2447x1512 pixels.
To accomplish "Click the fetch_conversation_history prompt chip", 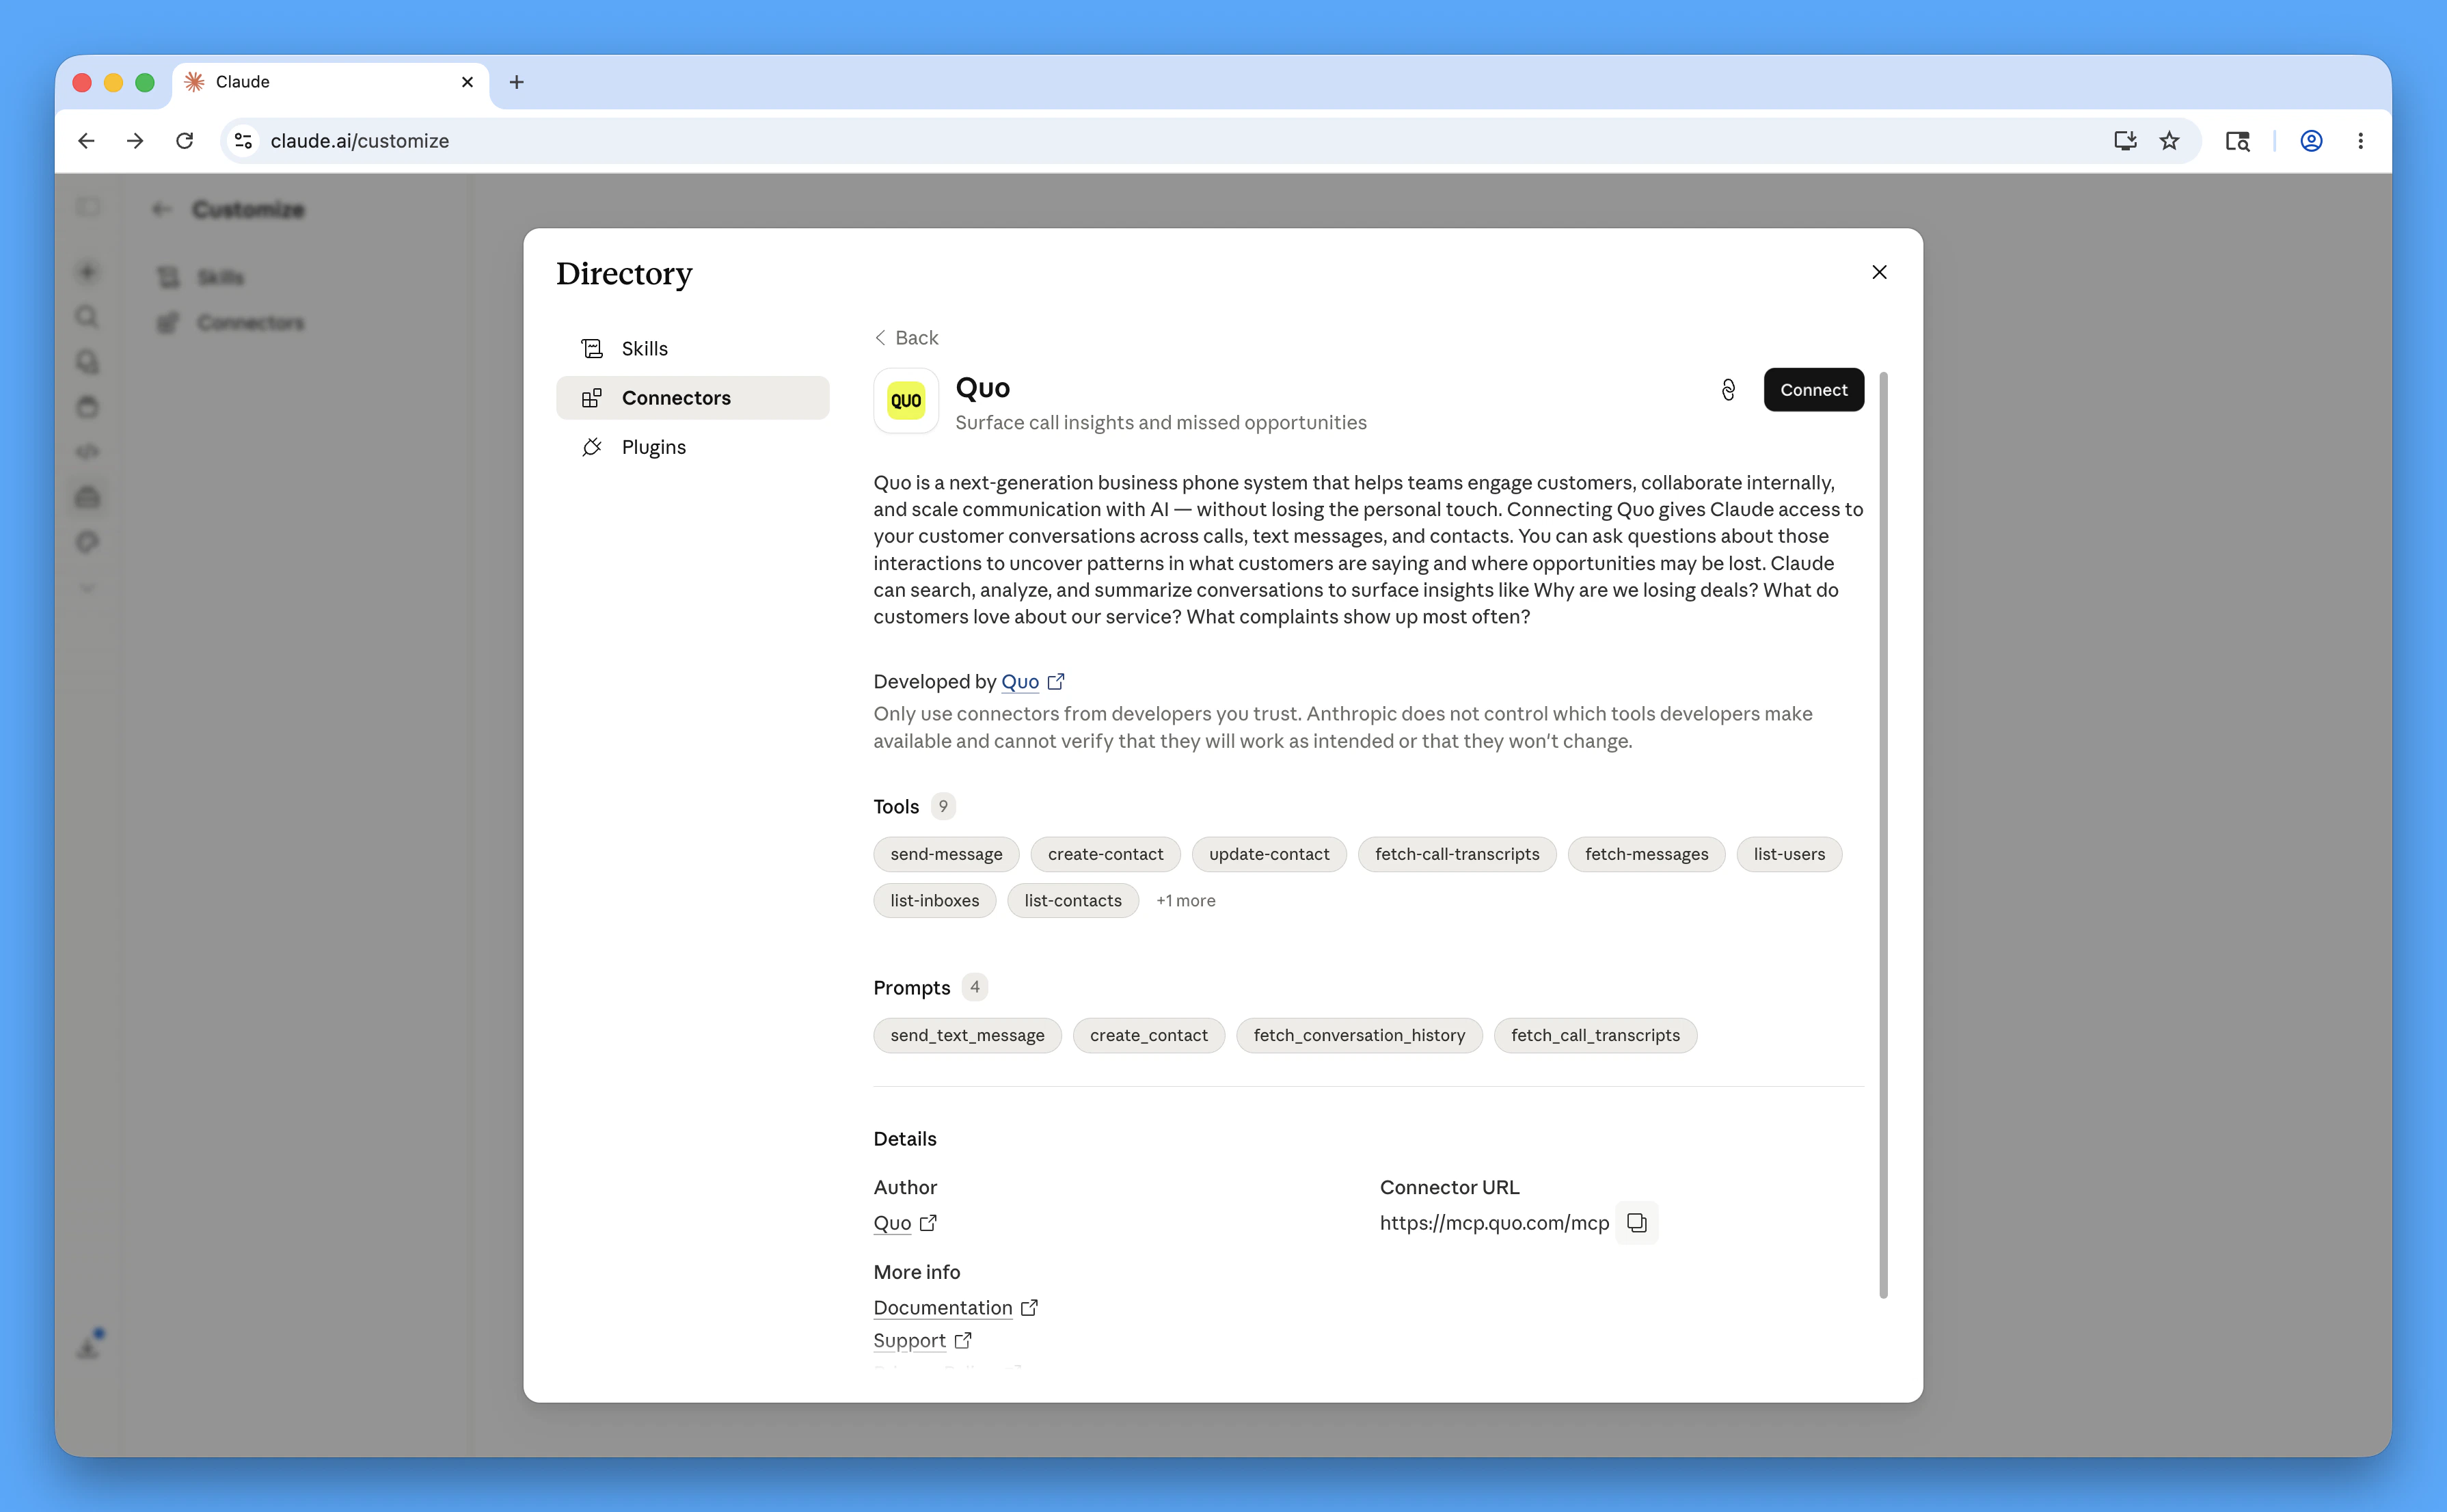I will pos(1359,1035).
